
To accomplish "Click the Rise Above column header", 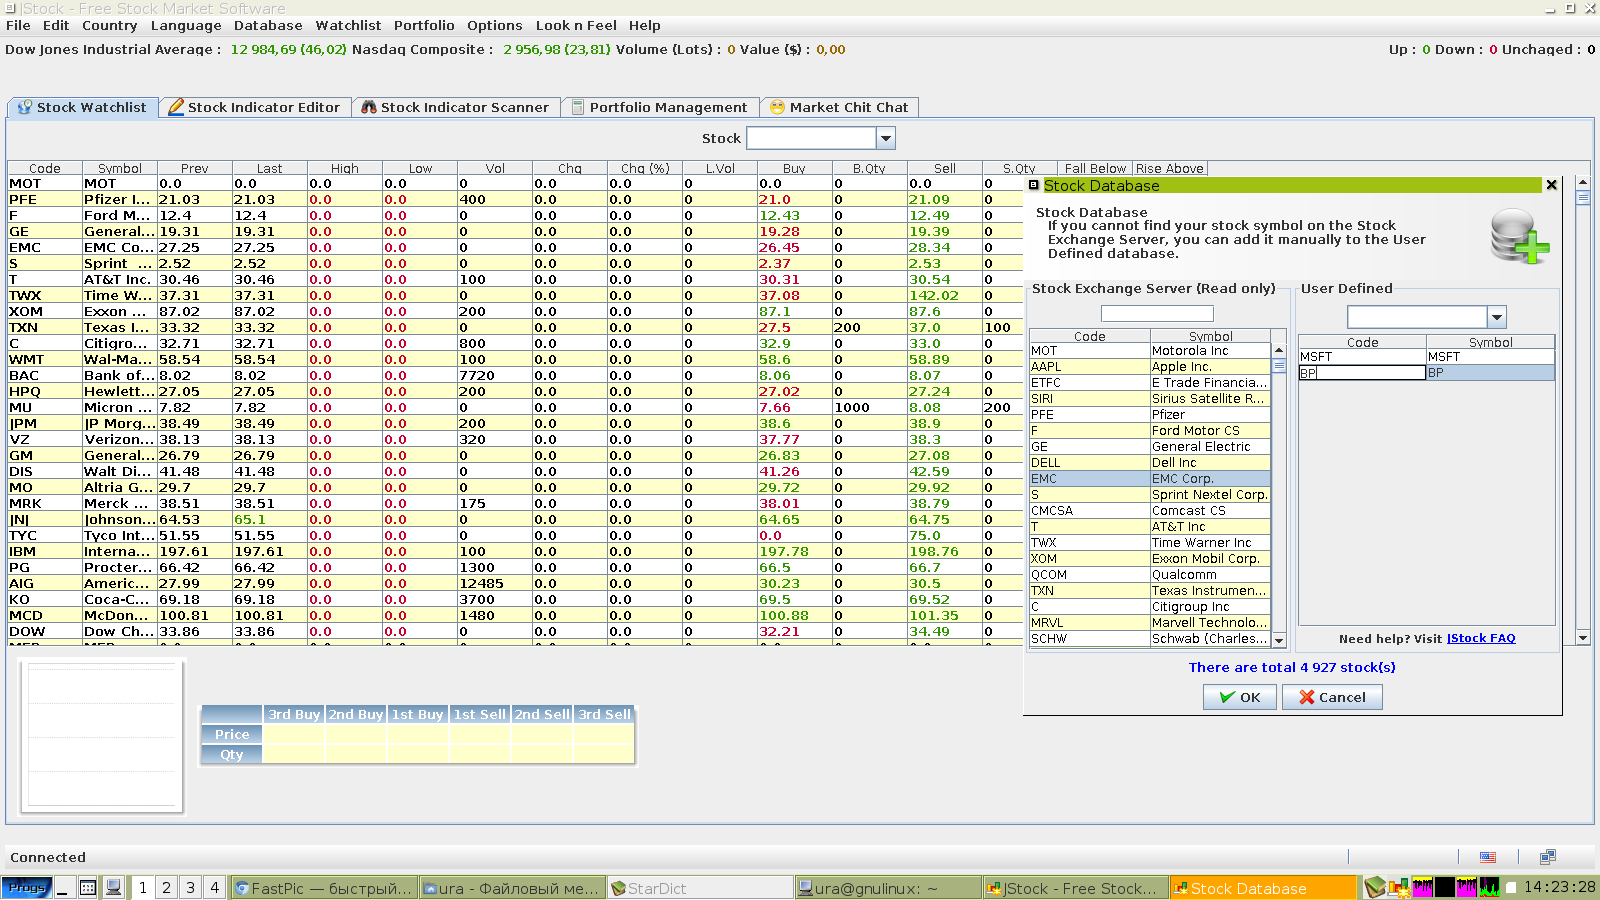I will 1170,169.
